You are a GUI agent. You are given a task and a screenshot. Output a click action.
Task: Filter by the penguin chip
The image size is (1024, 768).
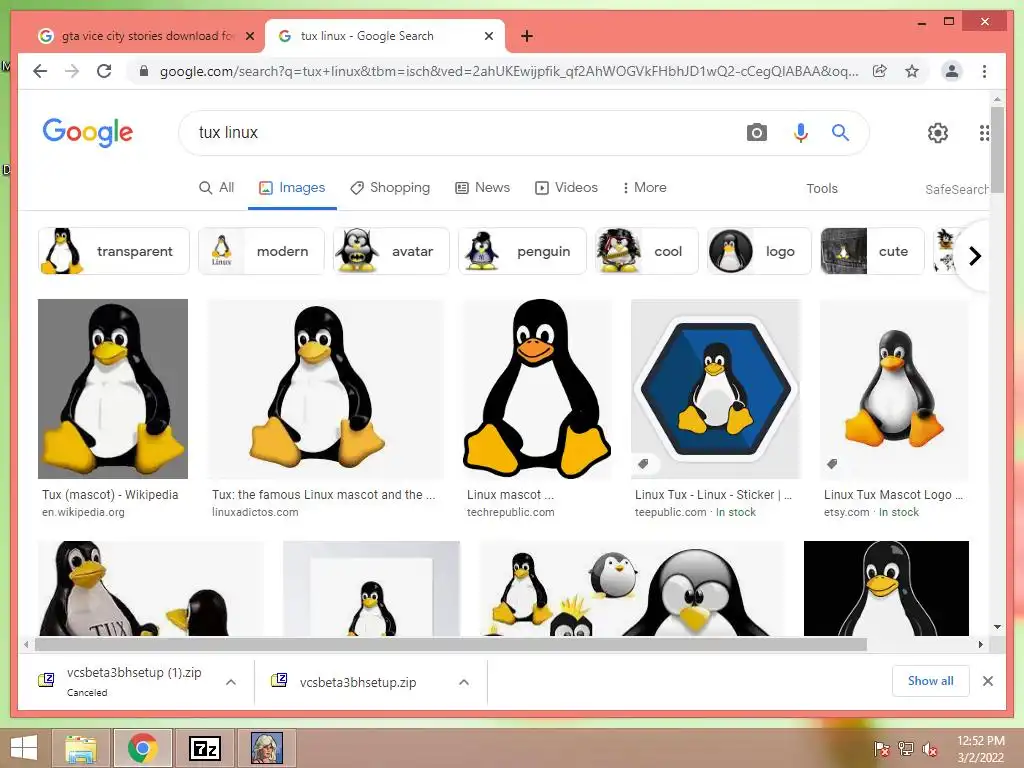[522, 251]
